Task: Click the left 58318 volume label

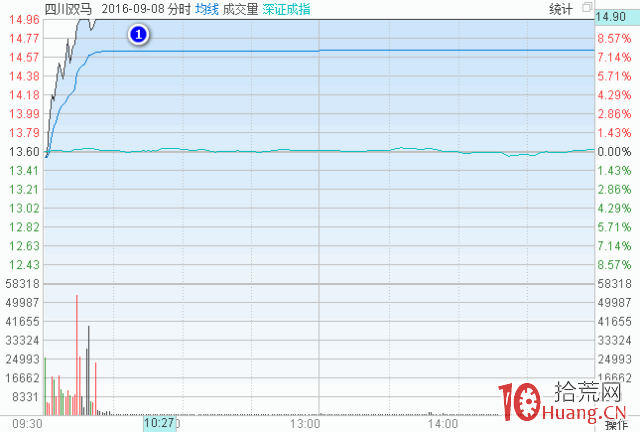Action: pyautogui.click(x=22, y=284)
